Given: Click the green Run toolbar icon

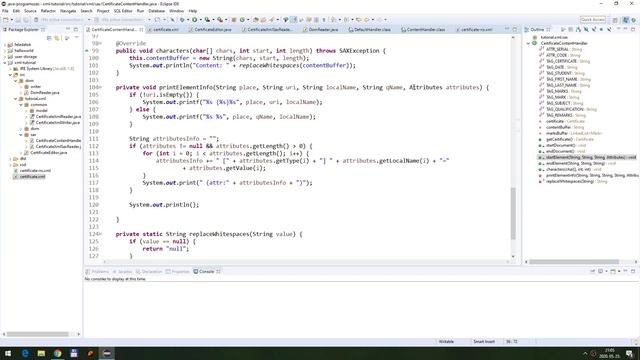Looking at the screenshot, I should [x=195, y=20].
